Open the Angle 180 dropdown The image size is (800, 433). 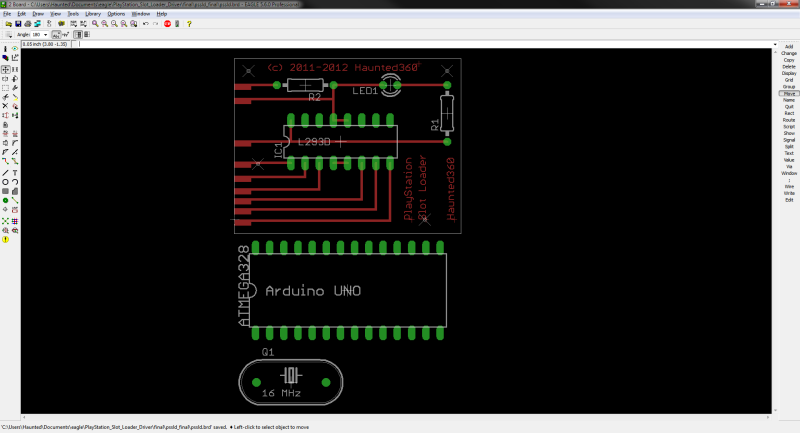click(45, 35)
